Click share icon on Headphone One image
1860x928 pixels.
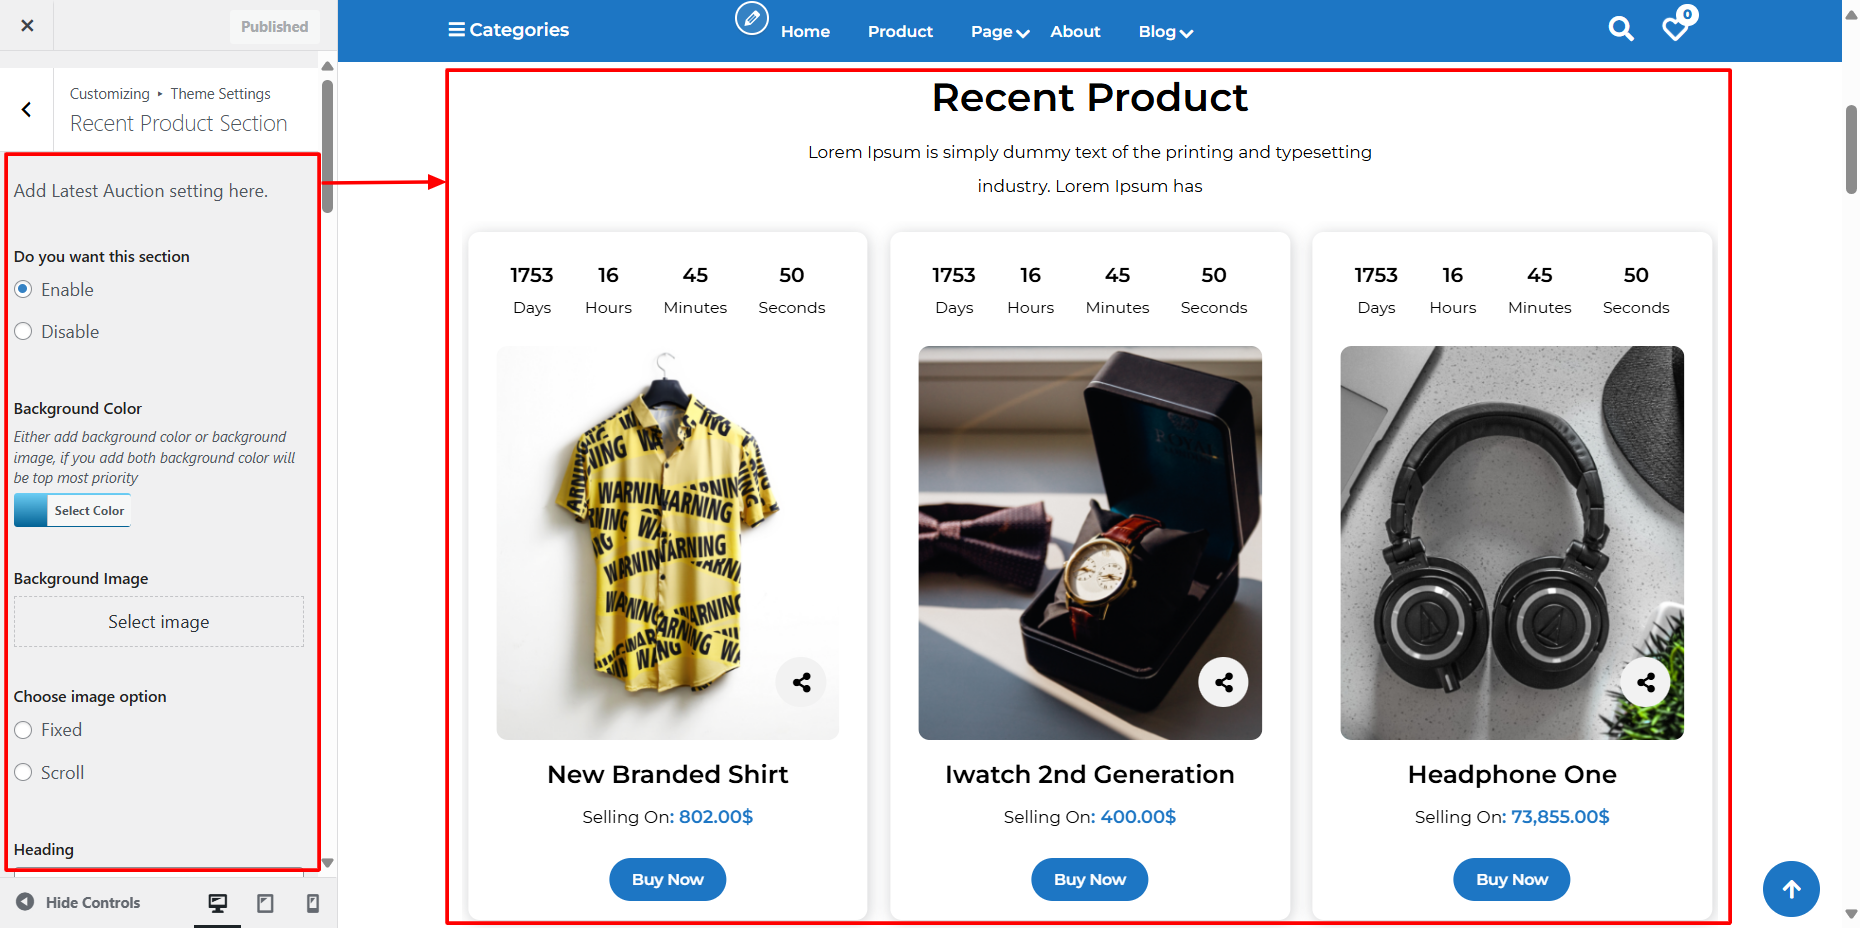[1645, 683]
